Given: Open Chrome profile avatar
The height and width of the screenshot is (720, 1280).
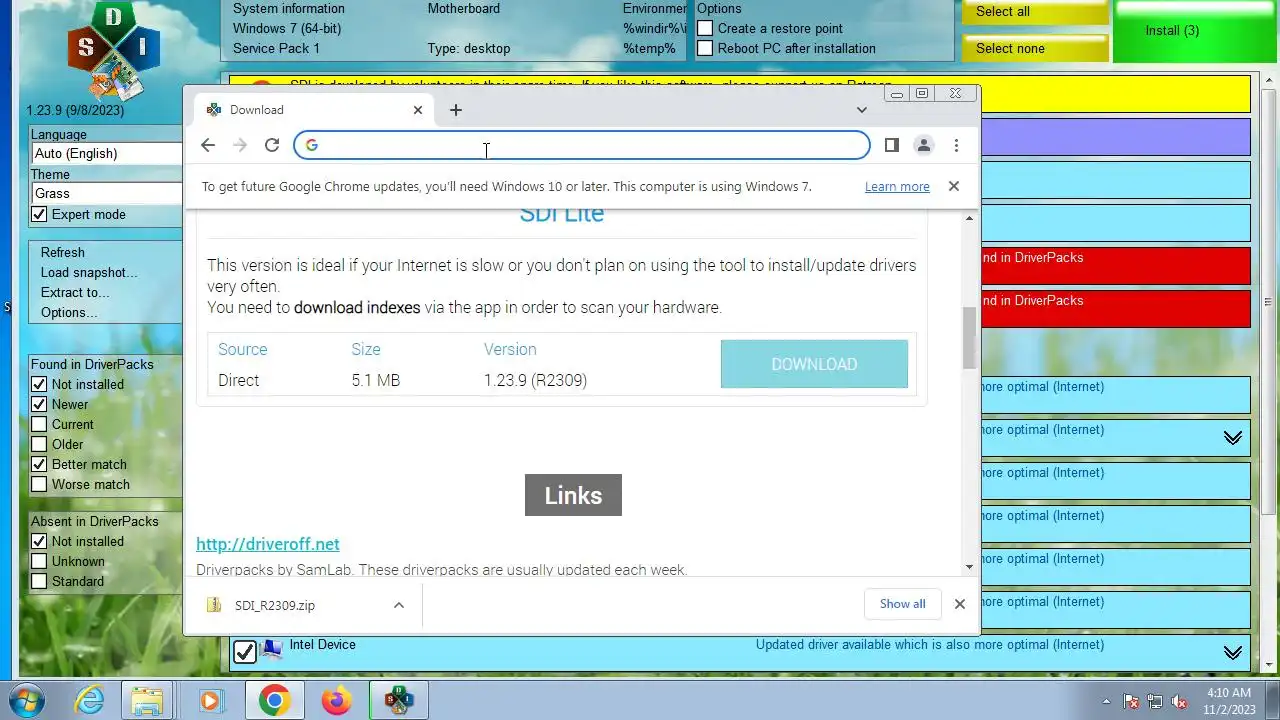Looking at the screenshot, I should coord(923,145).
